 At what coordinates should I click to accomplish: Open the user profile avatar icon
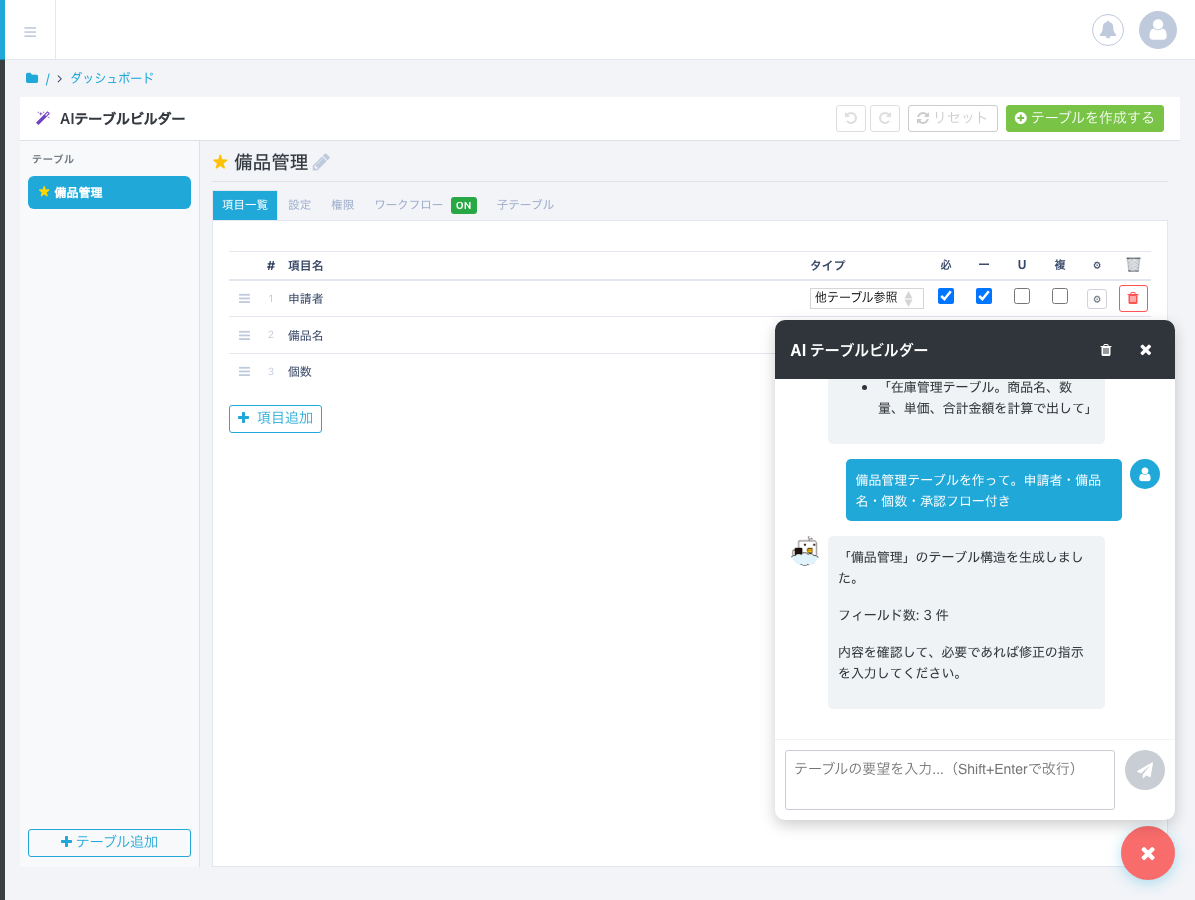pos(1157,29)
